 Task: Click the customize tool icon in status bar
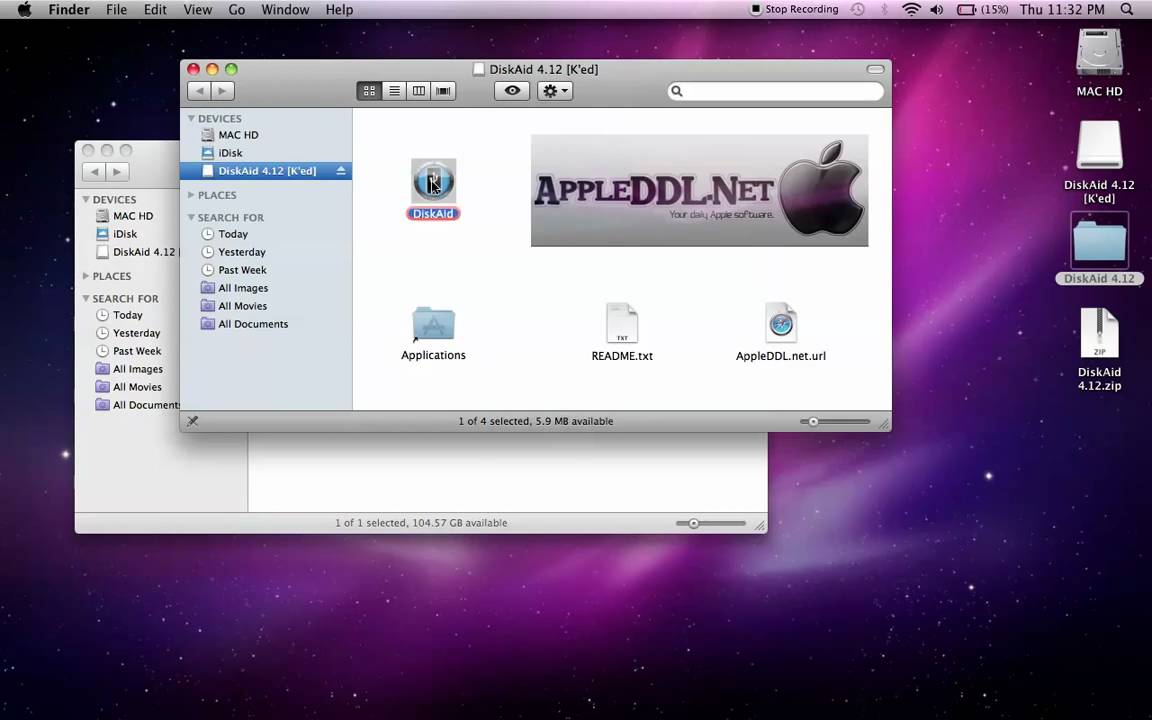tap(192, 421)
